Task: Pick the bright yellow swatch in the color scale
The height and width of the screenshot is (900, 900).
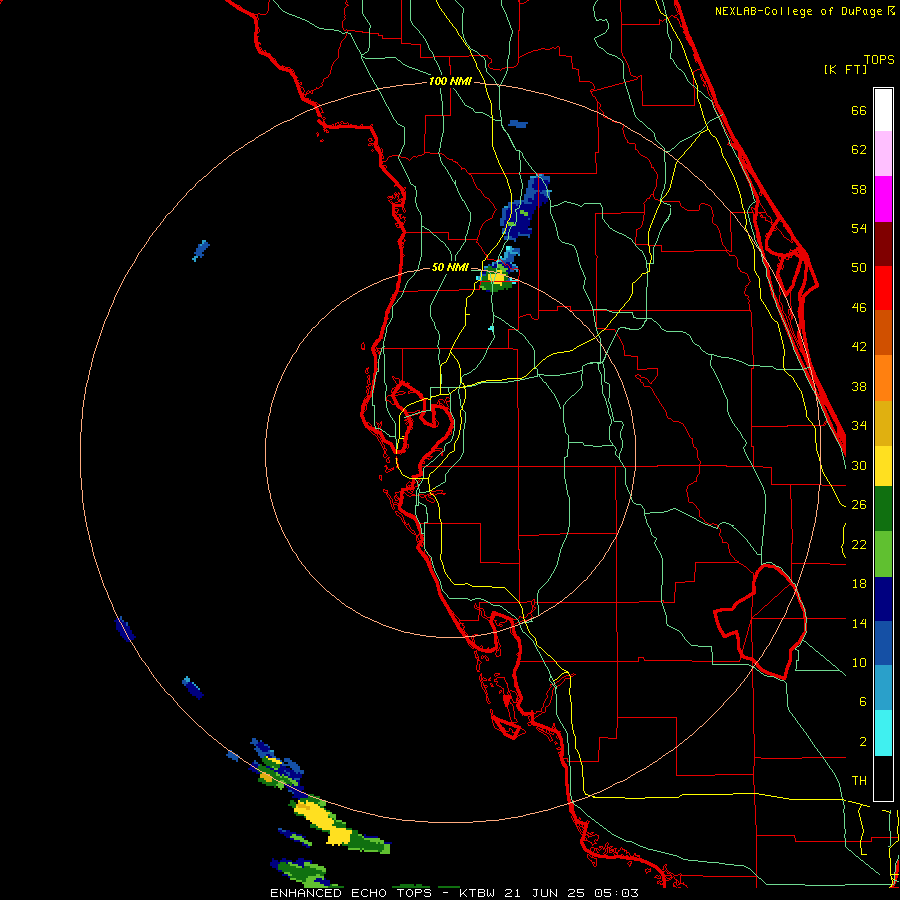Action: coord(883,466)
